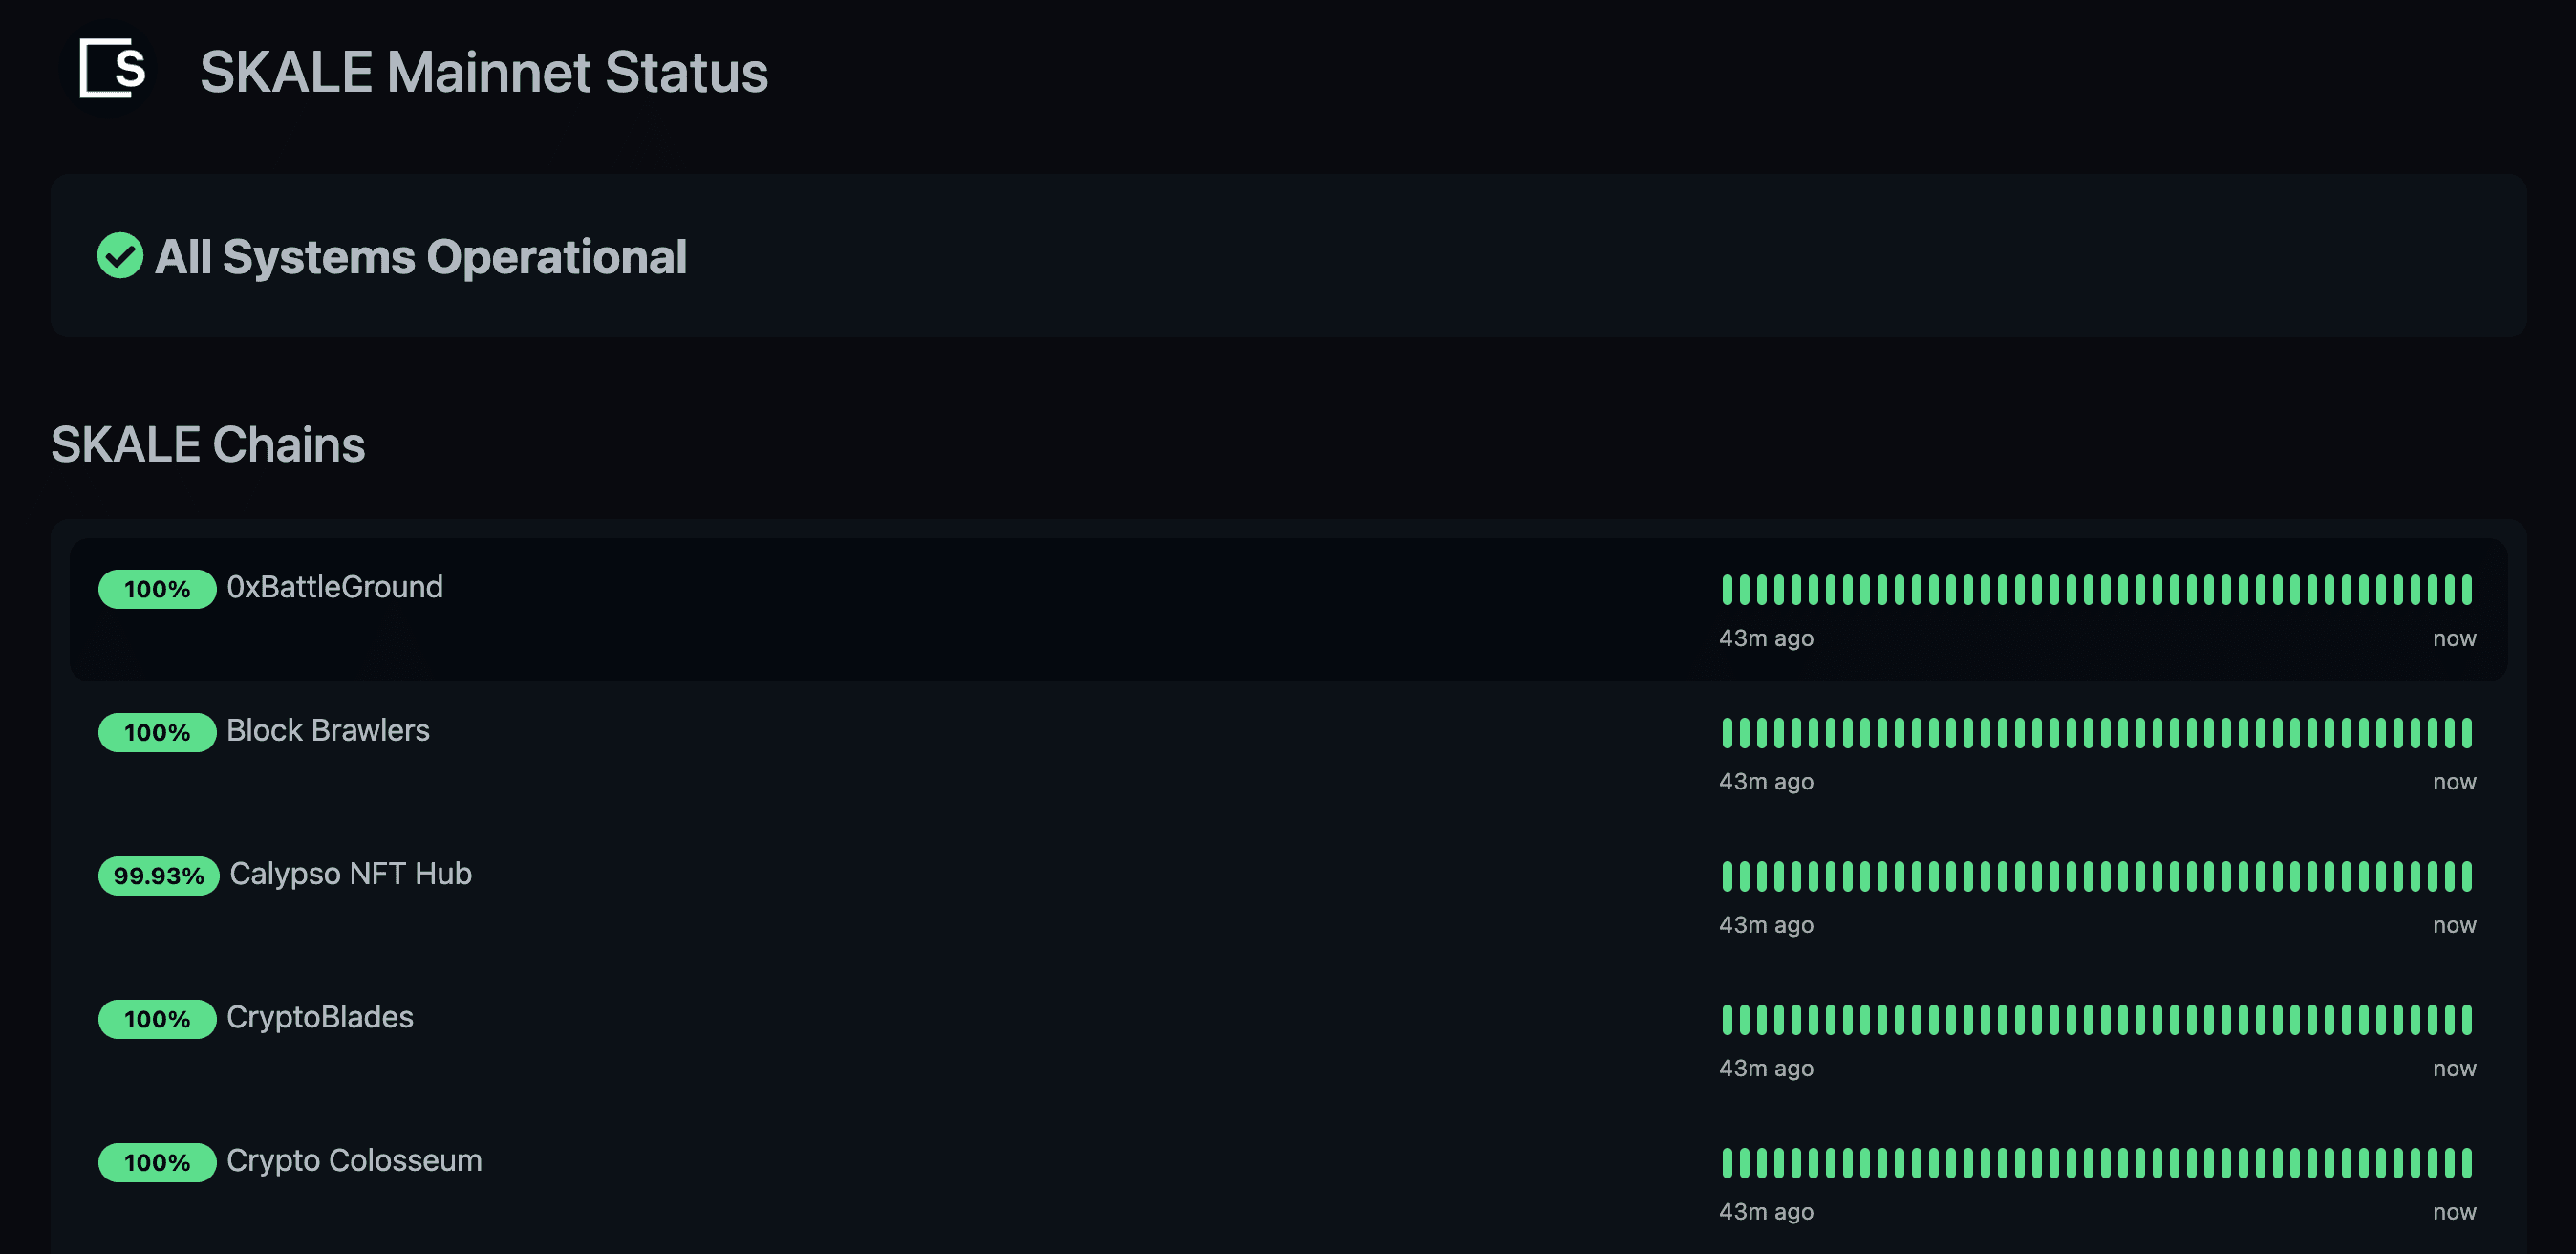Click the last uptime bar for CryptoBlades
2576x1254 pixels.
click(2467, 1019)
